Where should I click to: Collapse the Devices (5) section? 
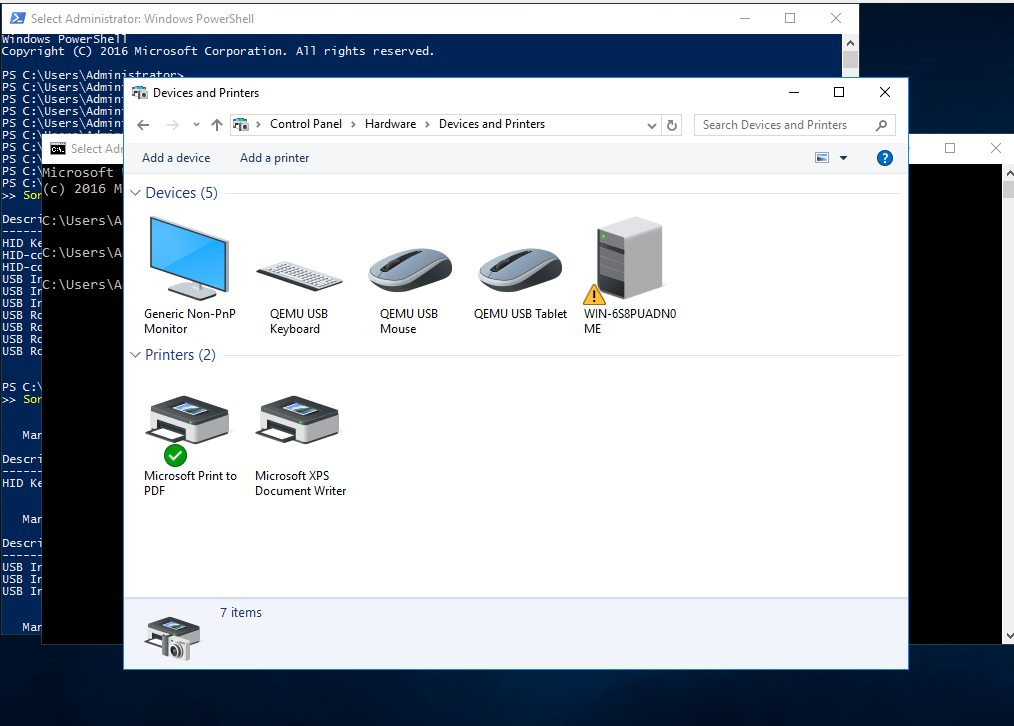(135, 193)
